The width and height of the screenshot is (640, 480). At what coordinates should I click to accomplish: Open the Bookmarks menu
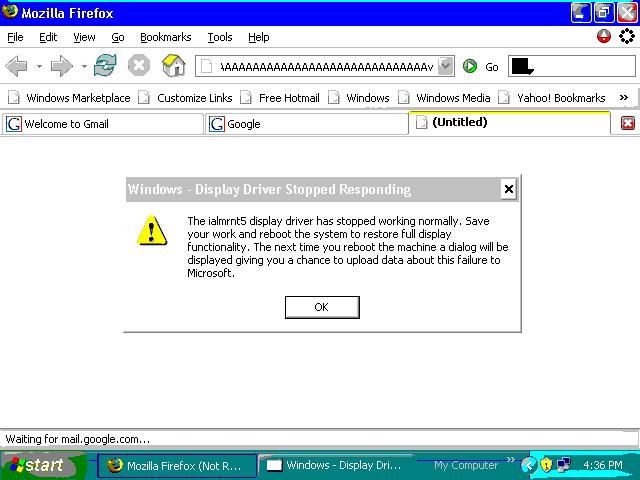(165, 37)
